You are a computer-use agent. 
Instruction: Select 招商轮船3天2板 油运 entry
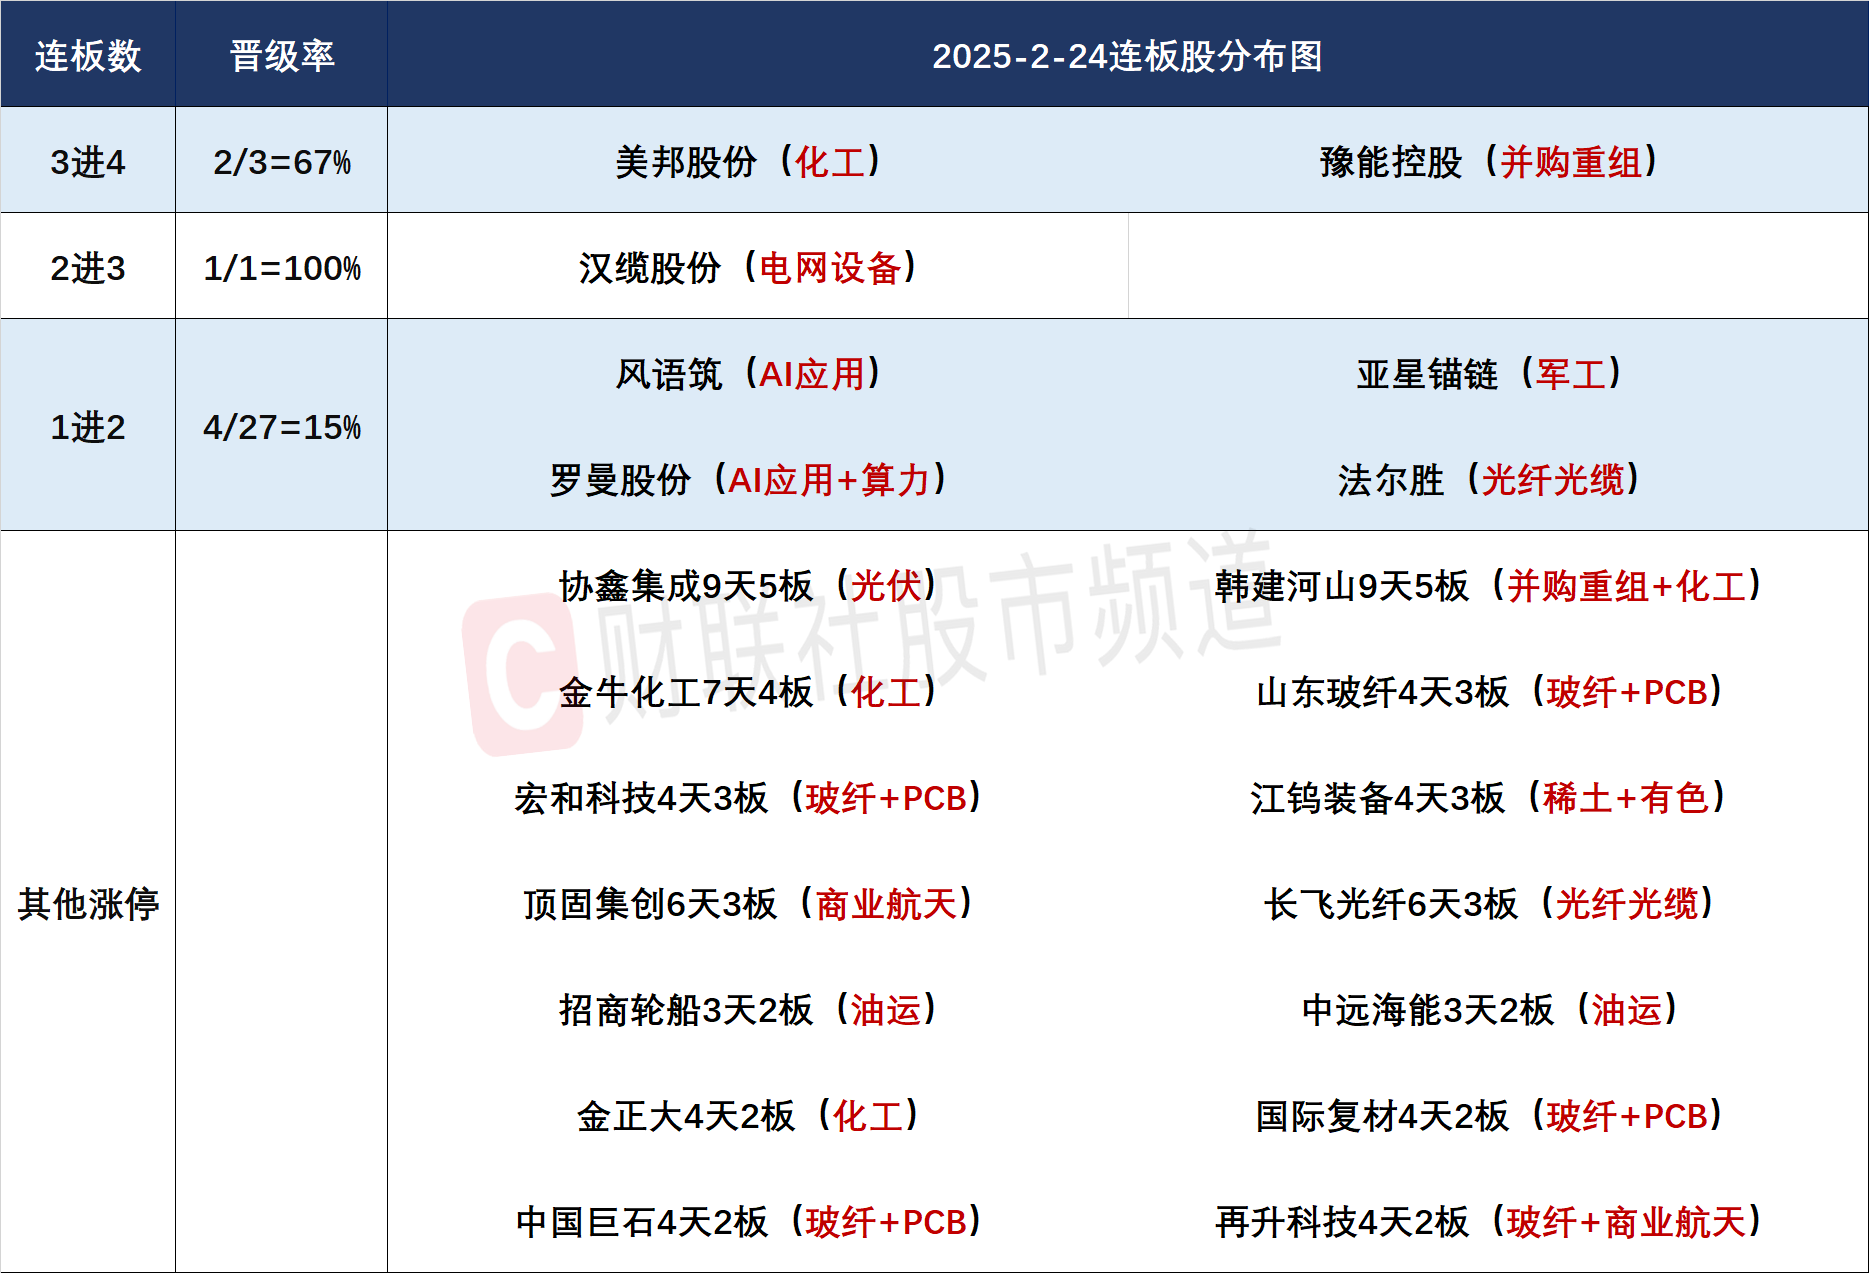tap(747, 1010)
